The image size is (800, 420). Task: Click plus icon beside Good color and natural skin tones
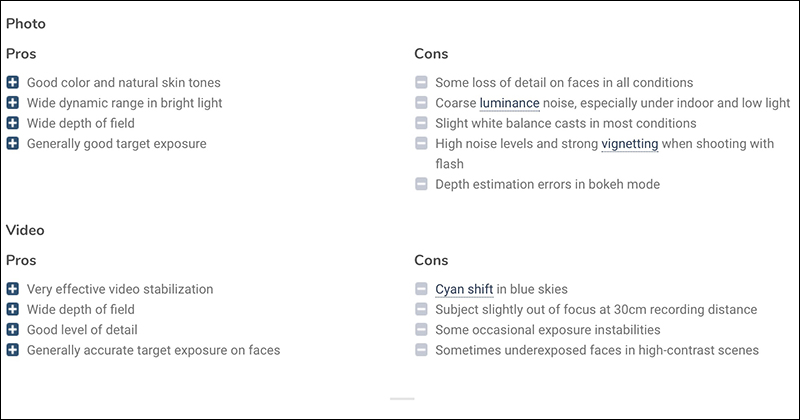point(13,82)
